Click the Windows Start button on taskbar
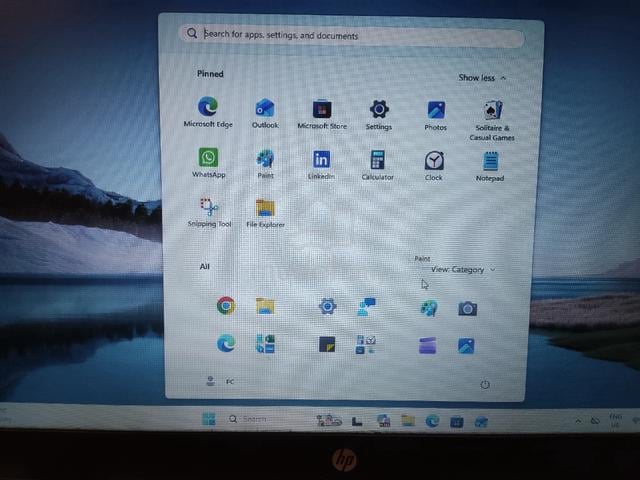This screenshot has width=640, height=480. (x=209, y=419)
